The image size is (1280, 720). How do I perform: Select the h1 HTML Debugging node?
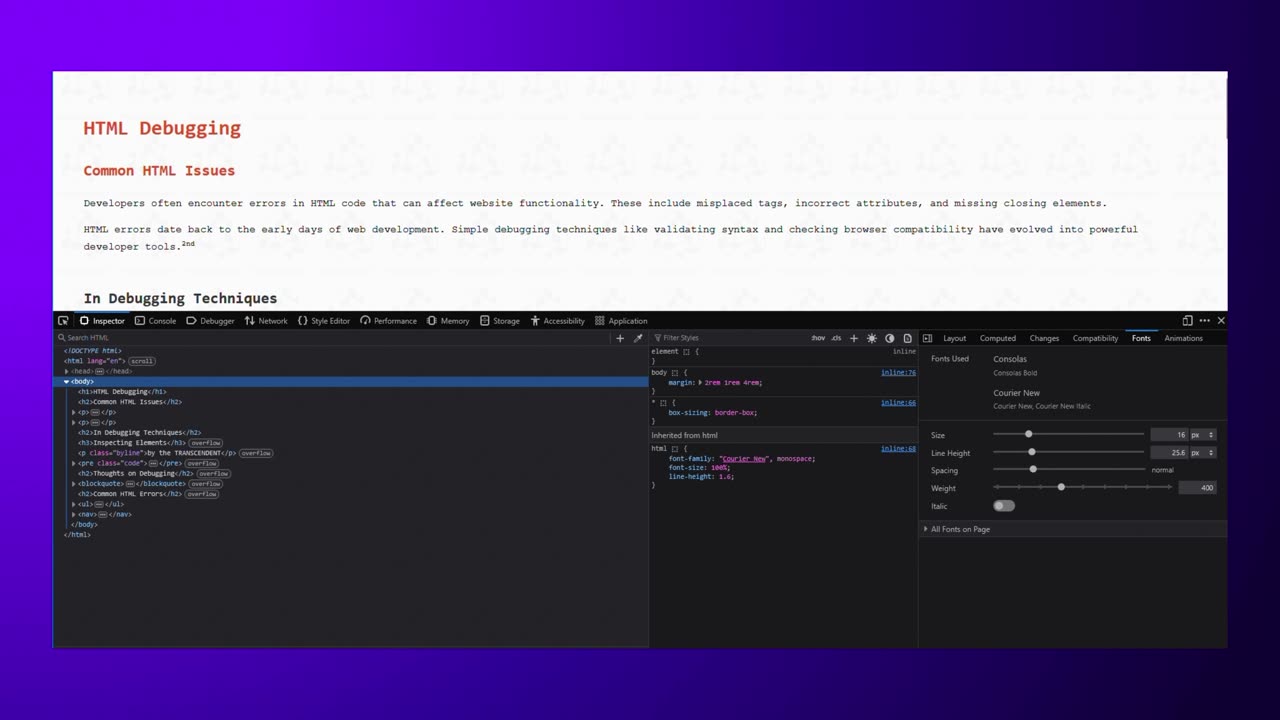122,392
